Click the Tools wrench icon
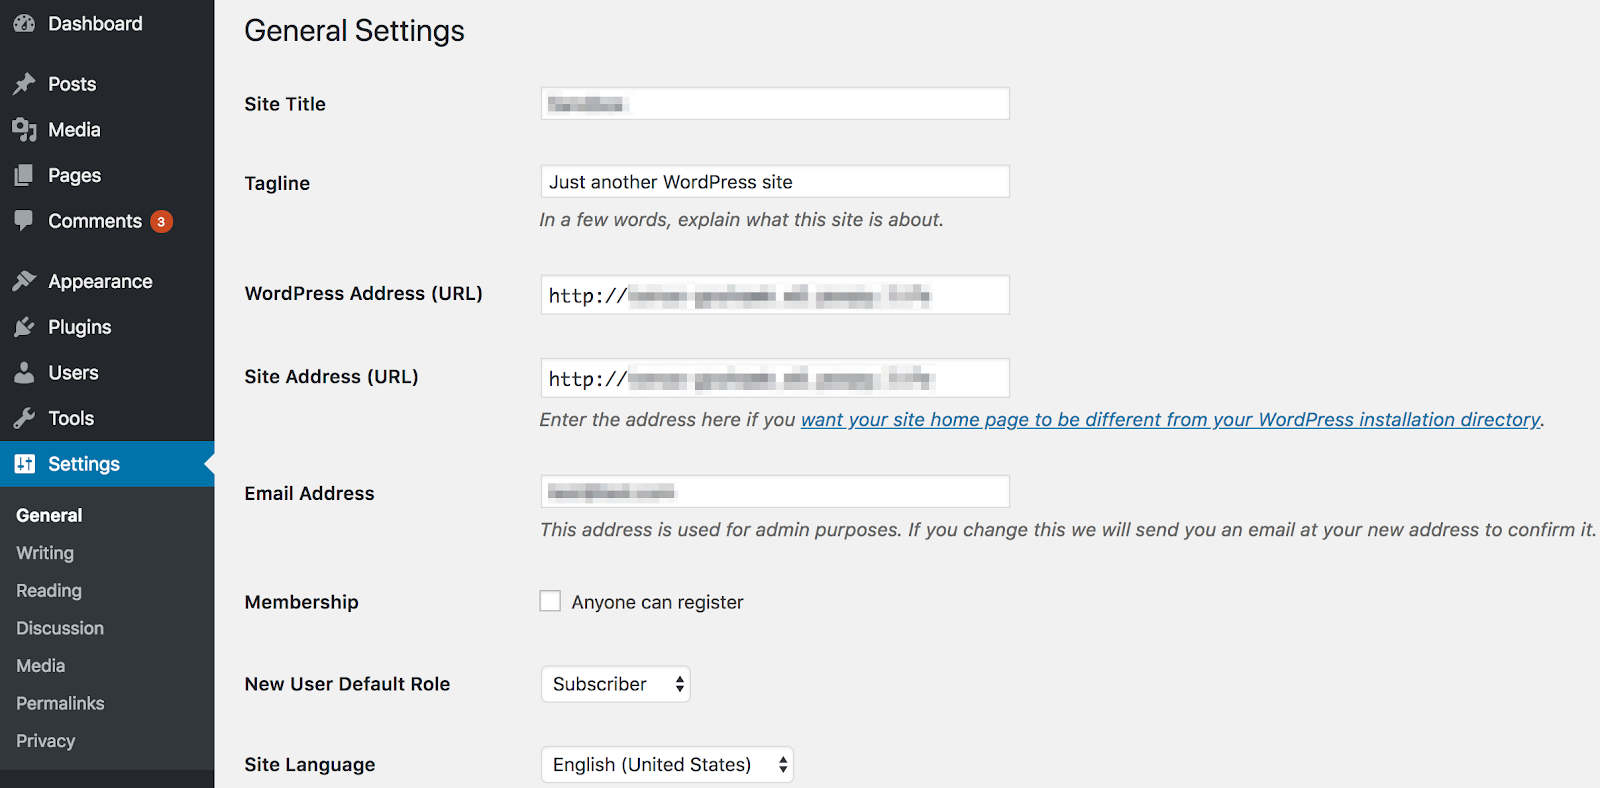This screenshot has height=788, width=1600. coord(24,418)
